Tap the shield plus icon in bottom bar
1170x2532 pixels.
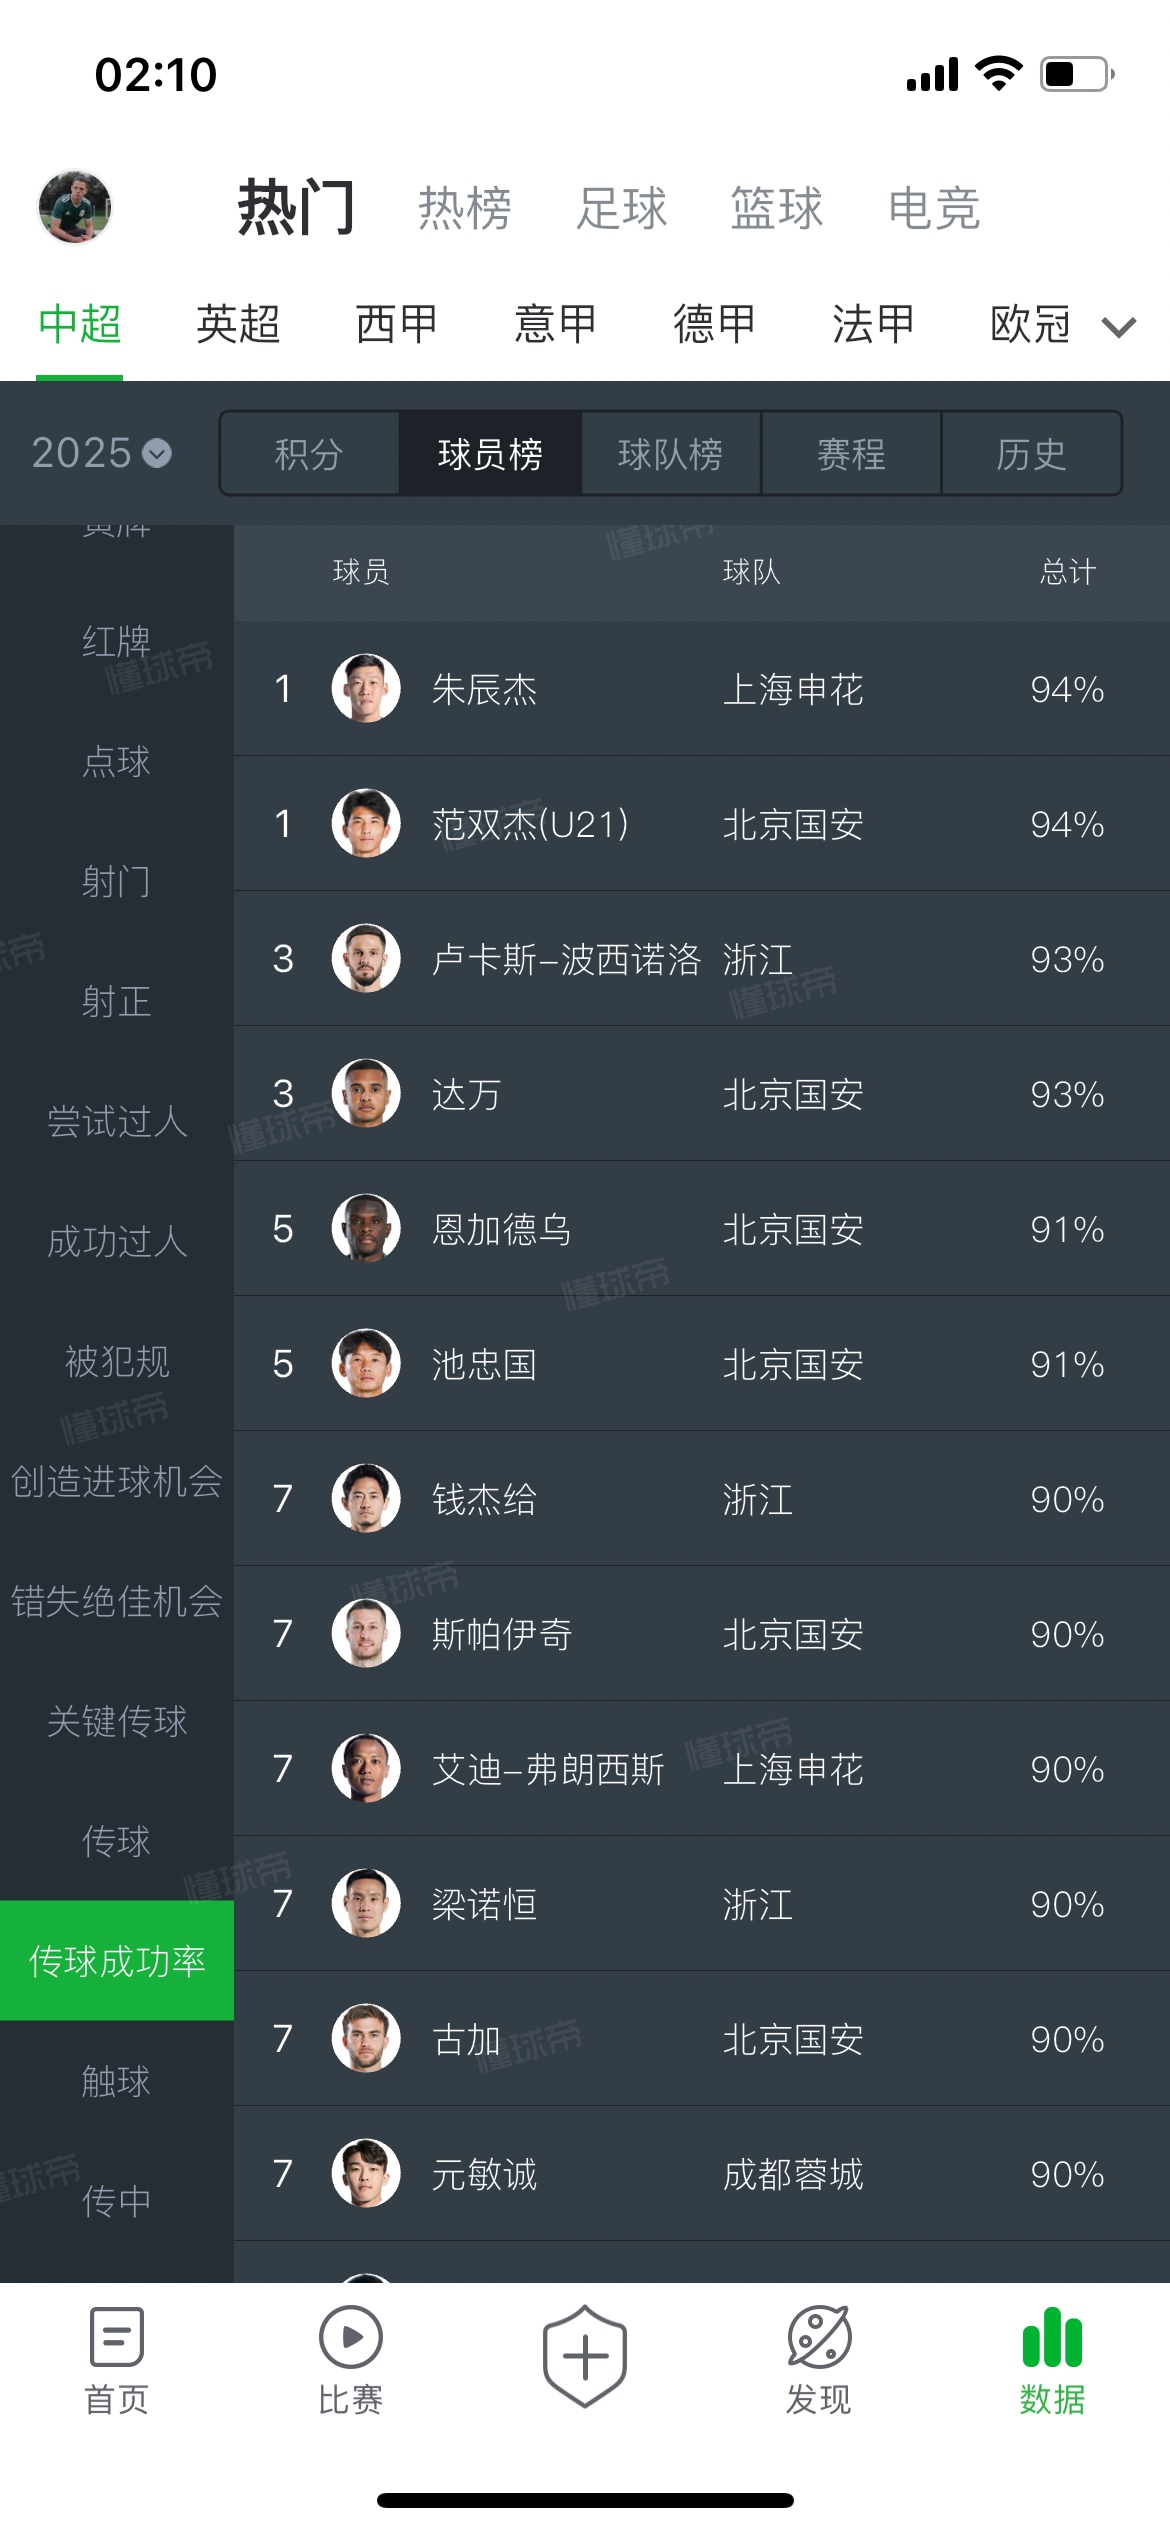point(585,2356)
